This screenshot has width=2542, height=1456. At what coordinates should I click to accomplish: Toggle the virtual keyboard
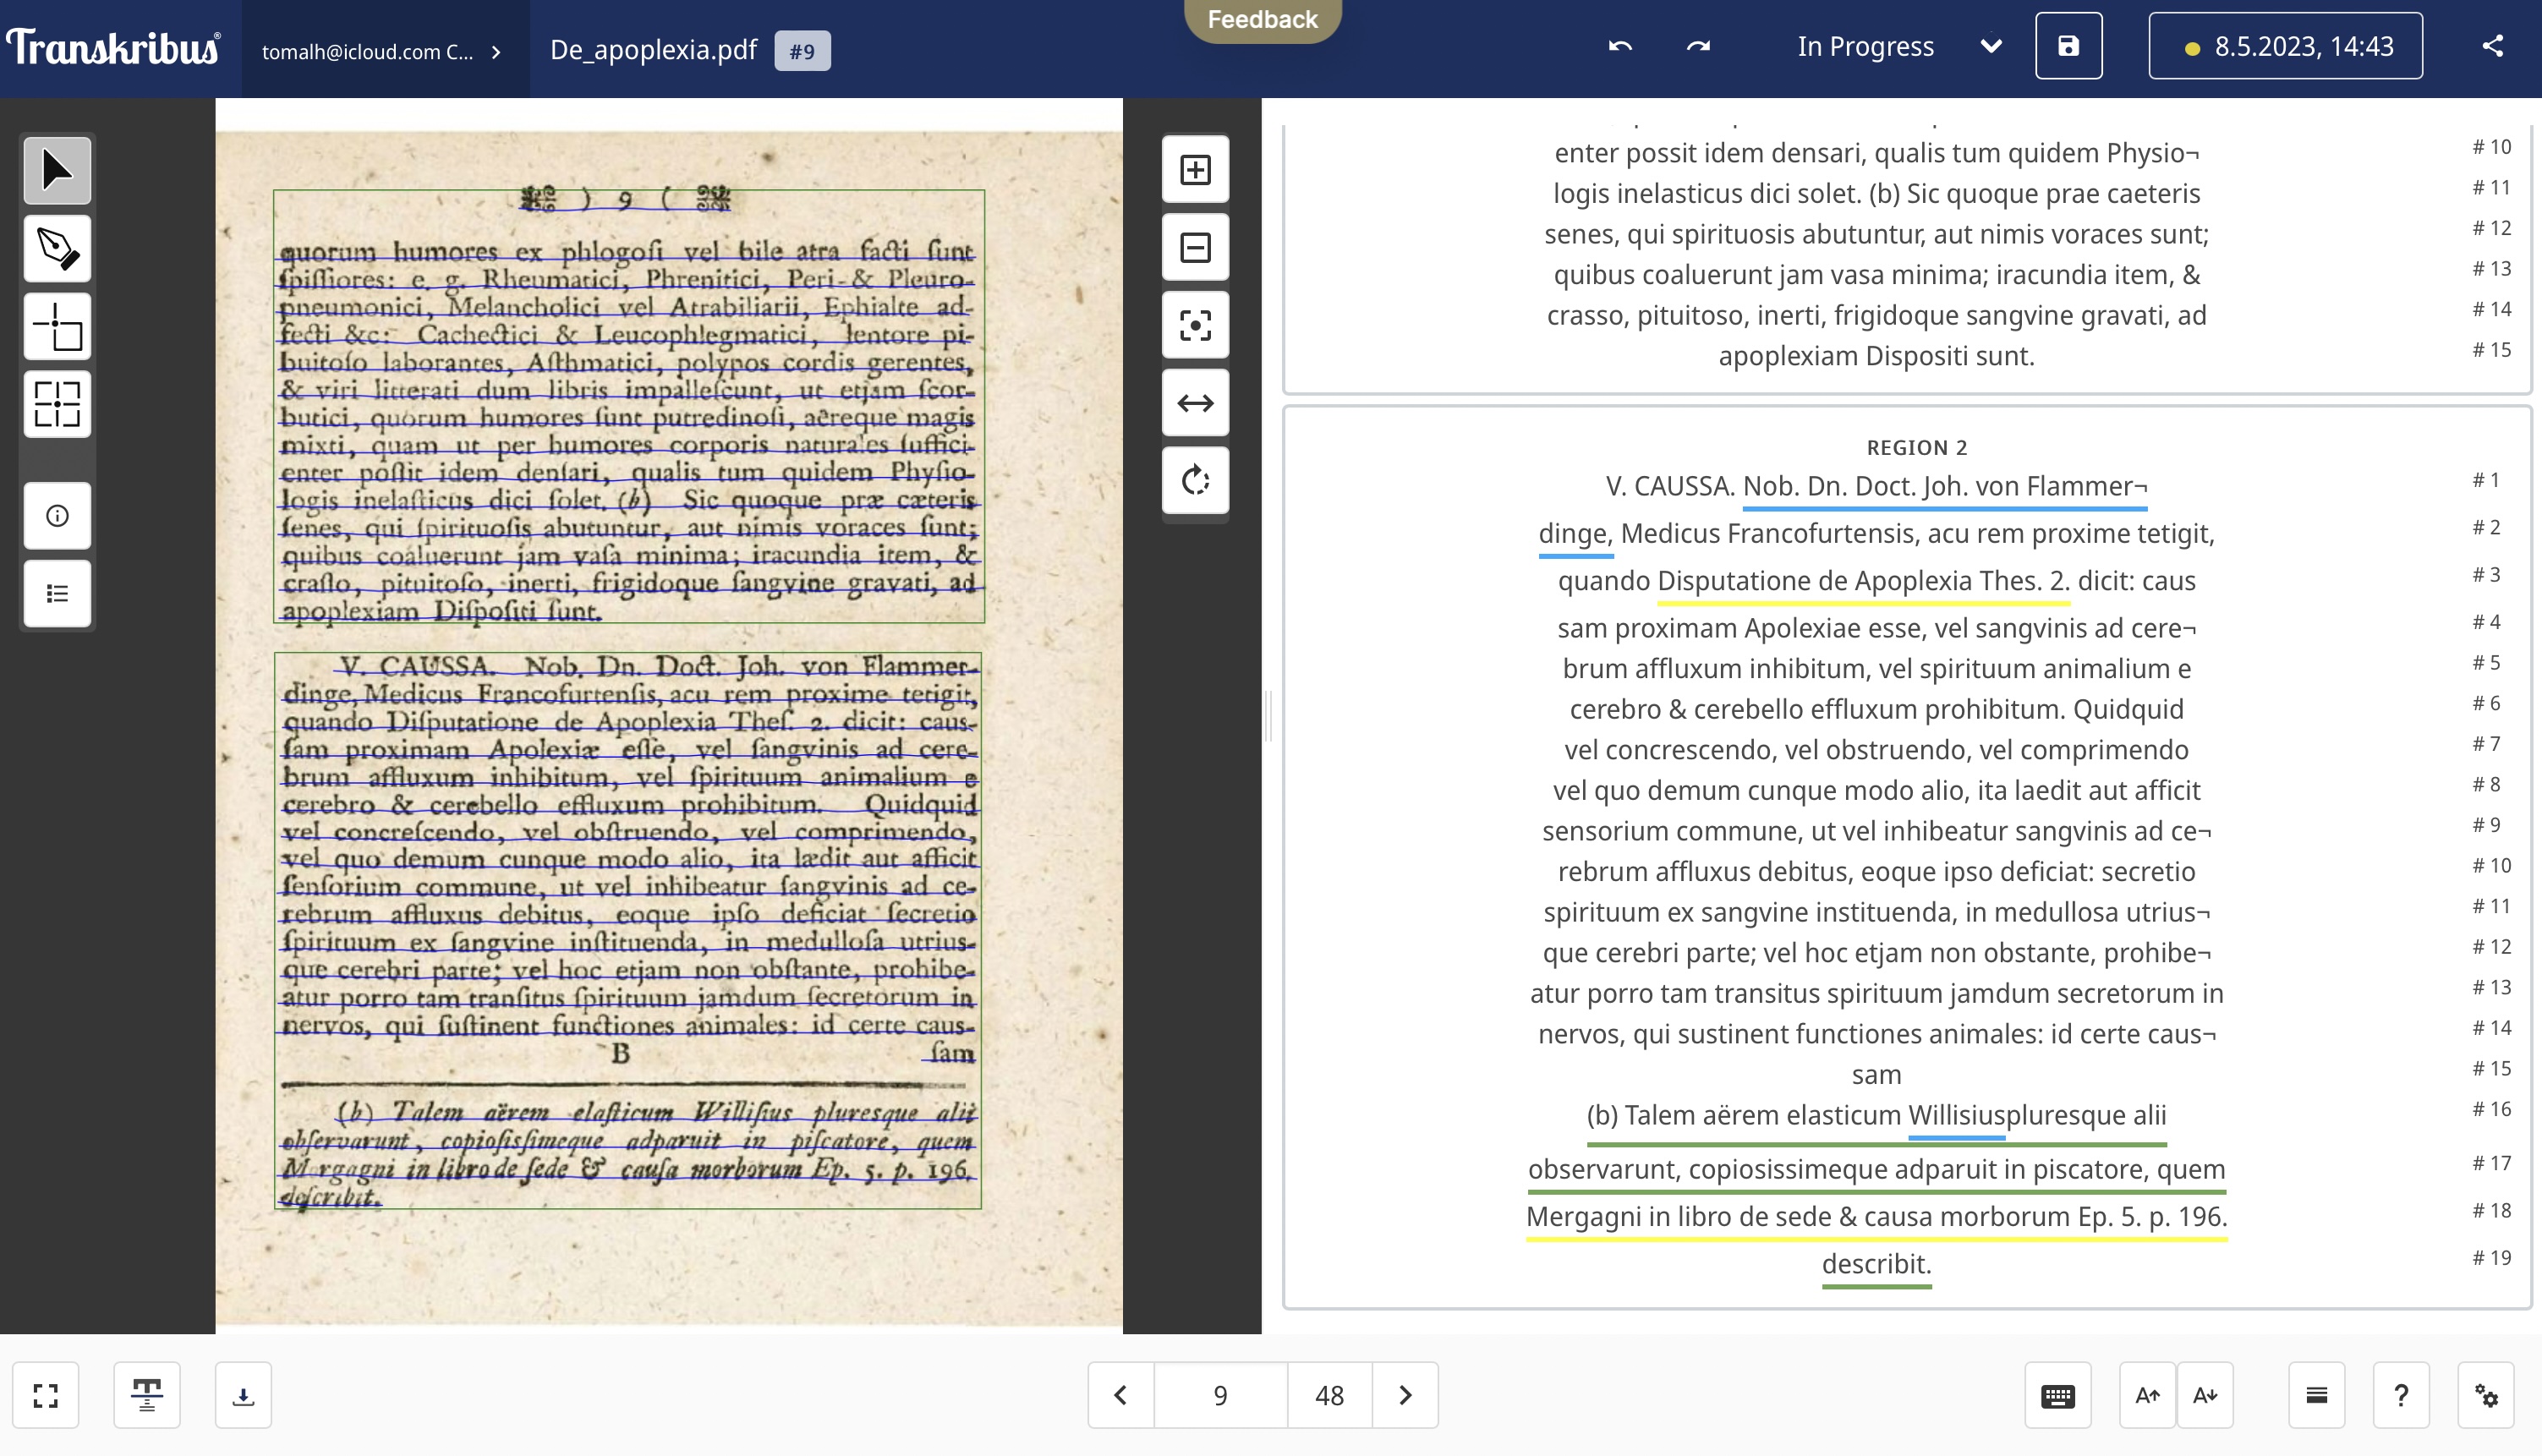pos(2057,1394)
